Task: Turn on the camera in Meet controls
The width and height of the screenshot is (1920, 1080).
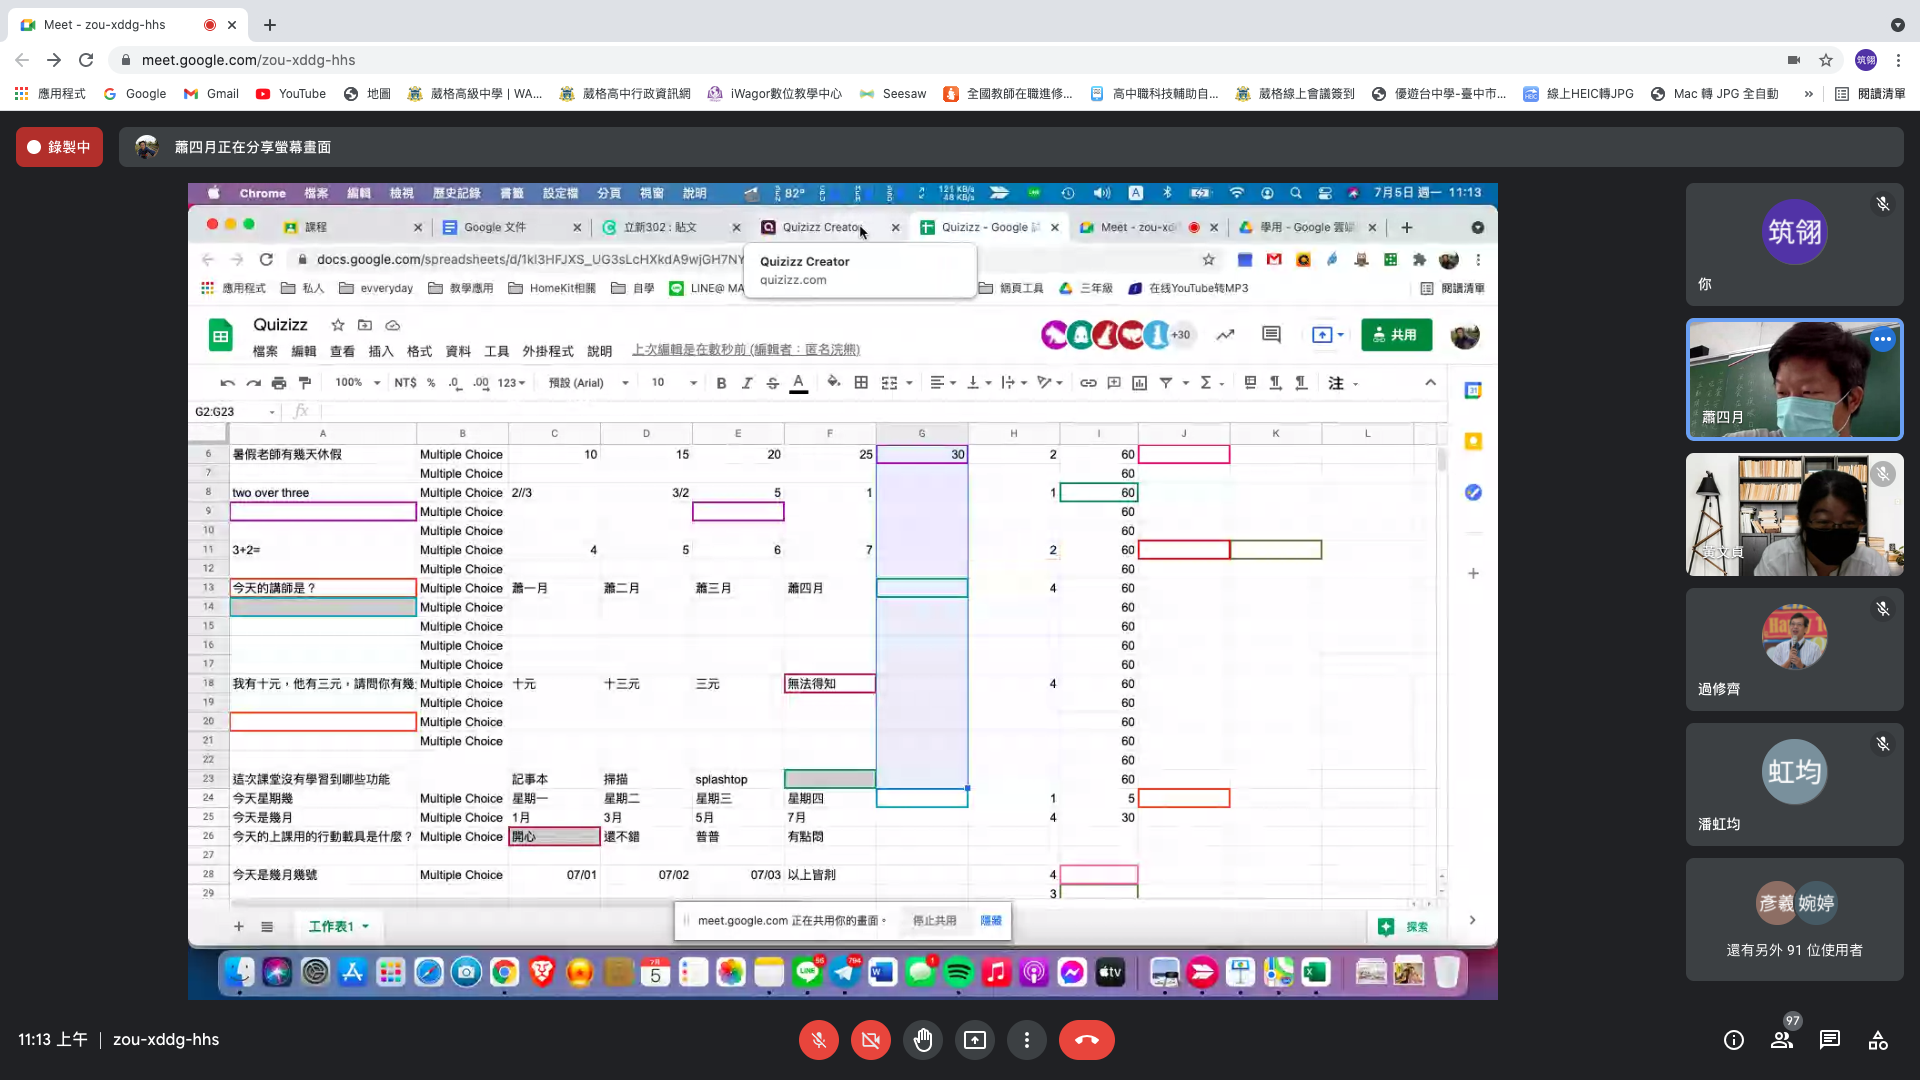Action: coord(870,1040)
